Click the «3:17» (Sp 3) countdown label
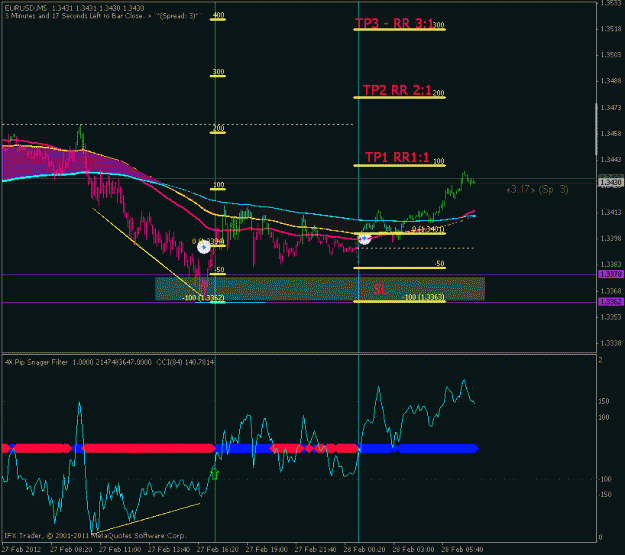 pos(537,189)
